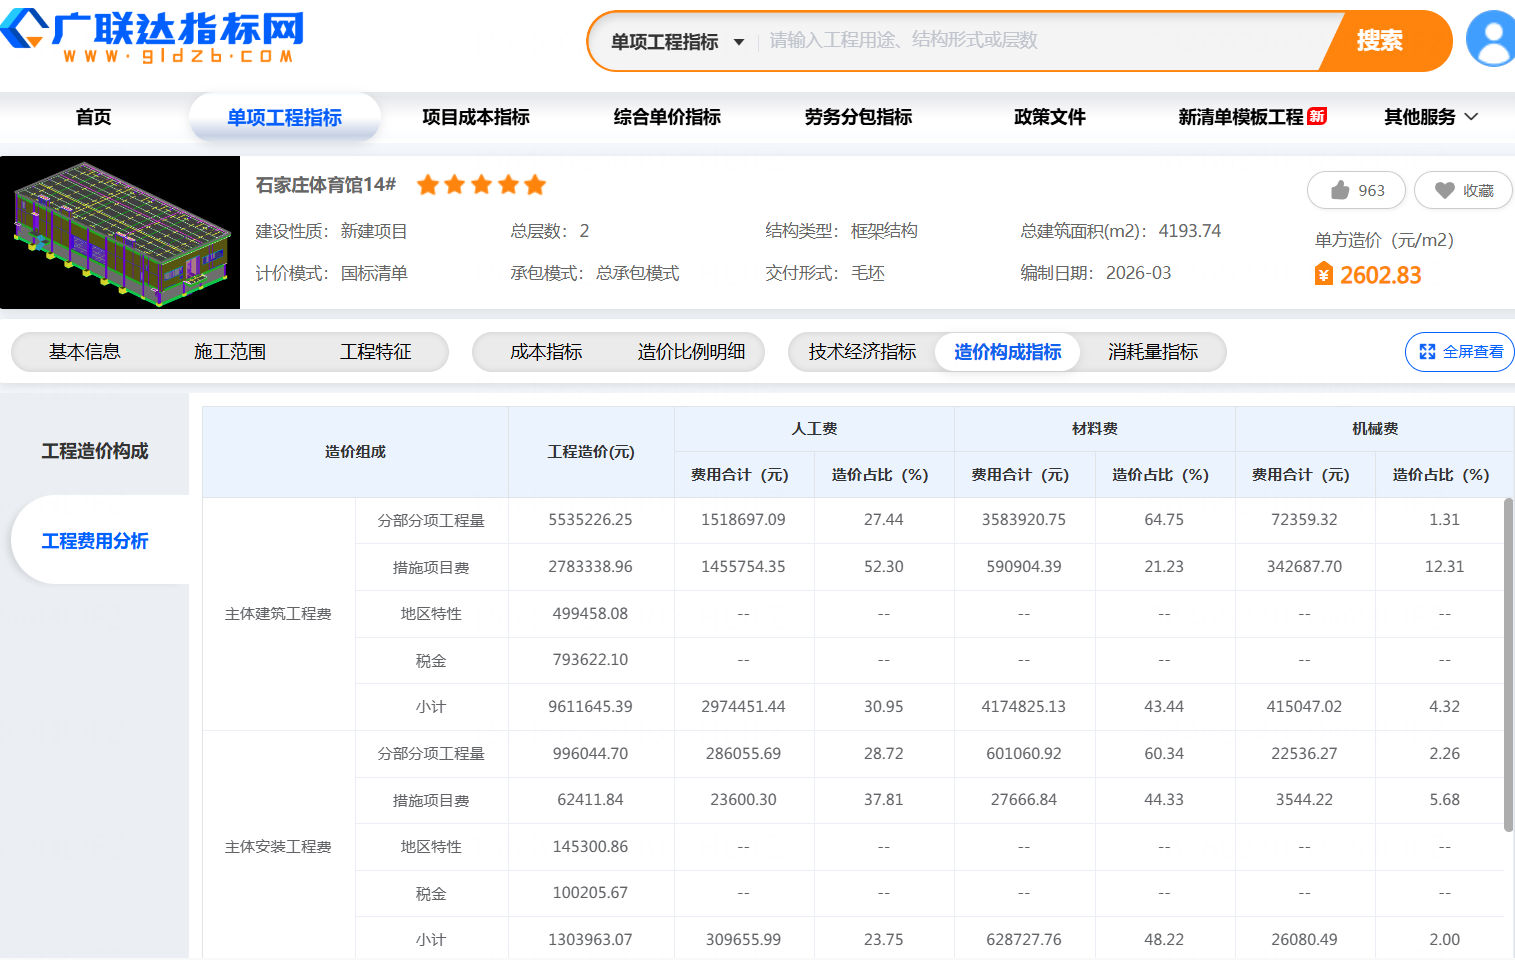
Task: Open 劳务分包指标 in the navigation
Action: coord(859,117)
